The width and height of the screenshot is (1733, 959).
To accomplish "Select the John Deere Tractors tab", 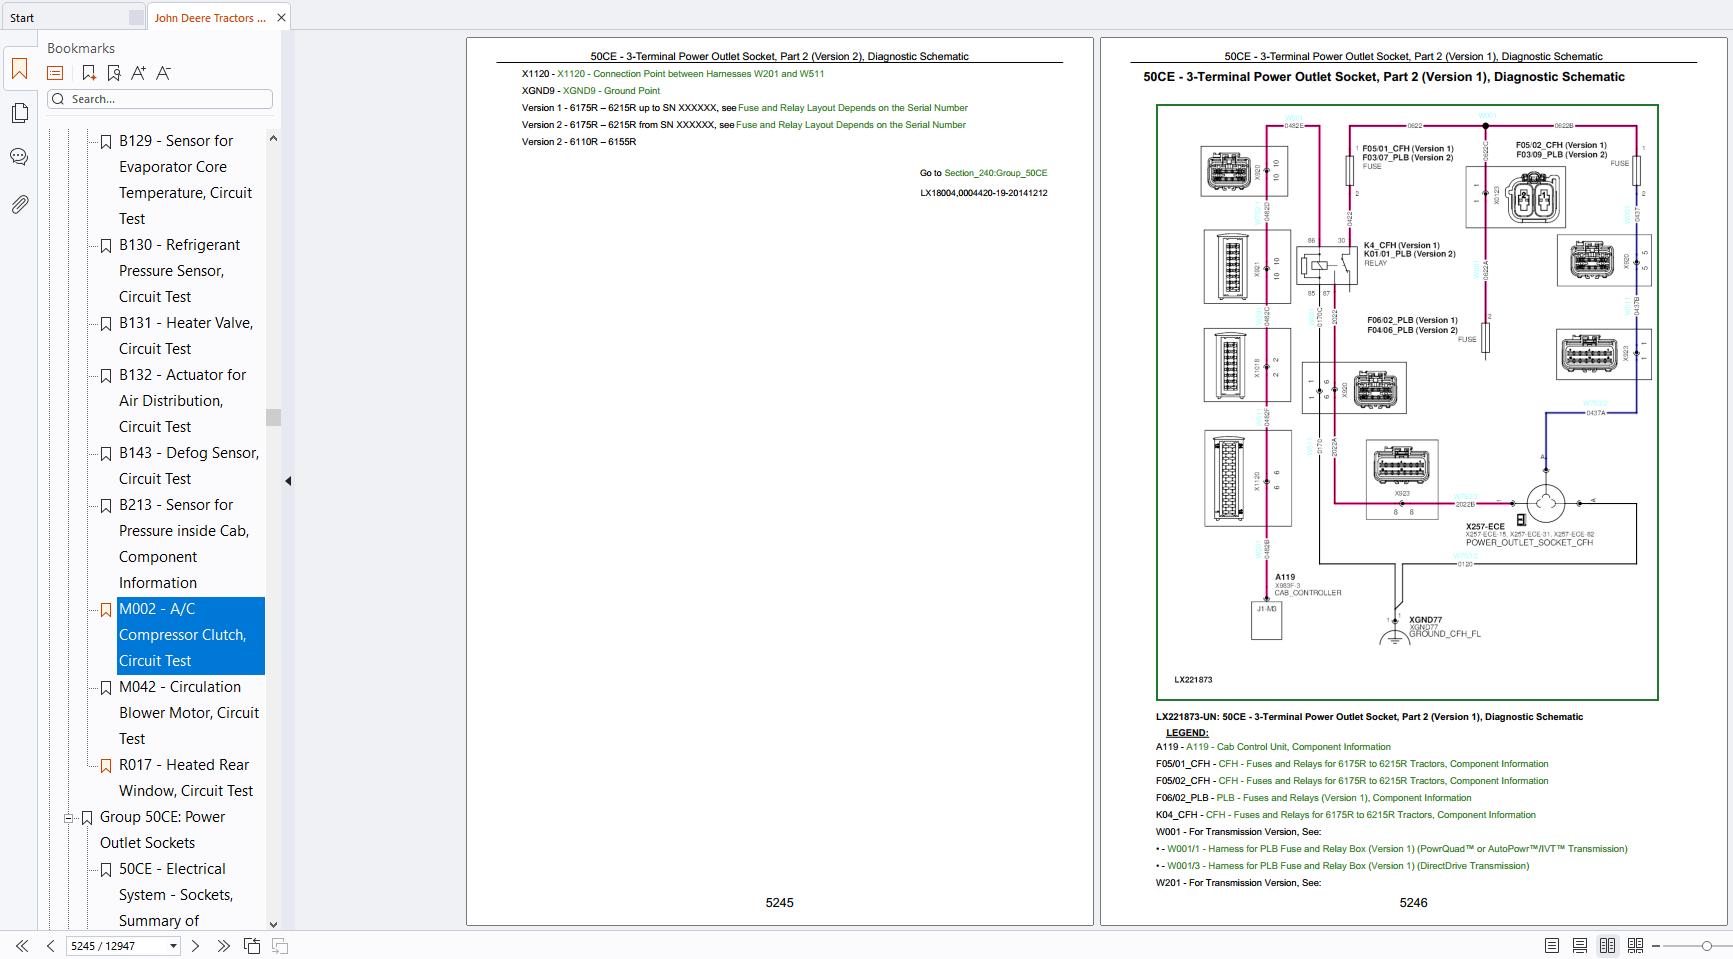I will [x=210, y=18].
